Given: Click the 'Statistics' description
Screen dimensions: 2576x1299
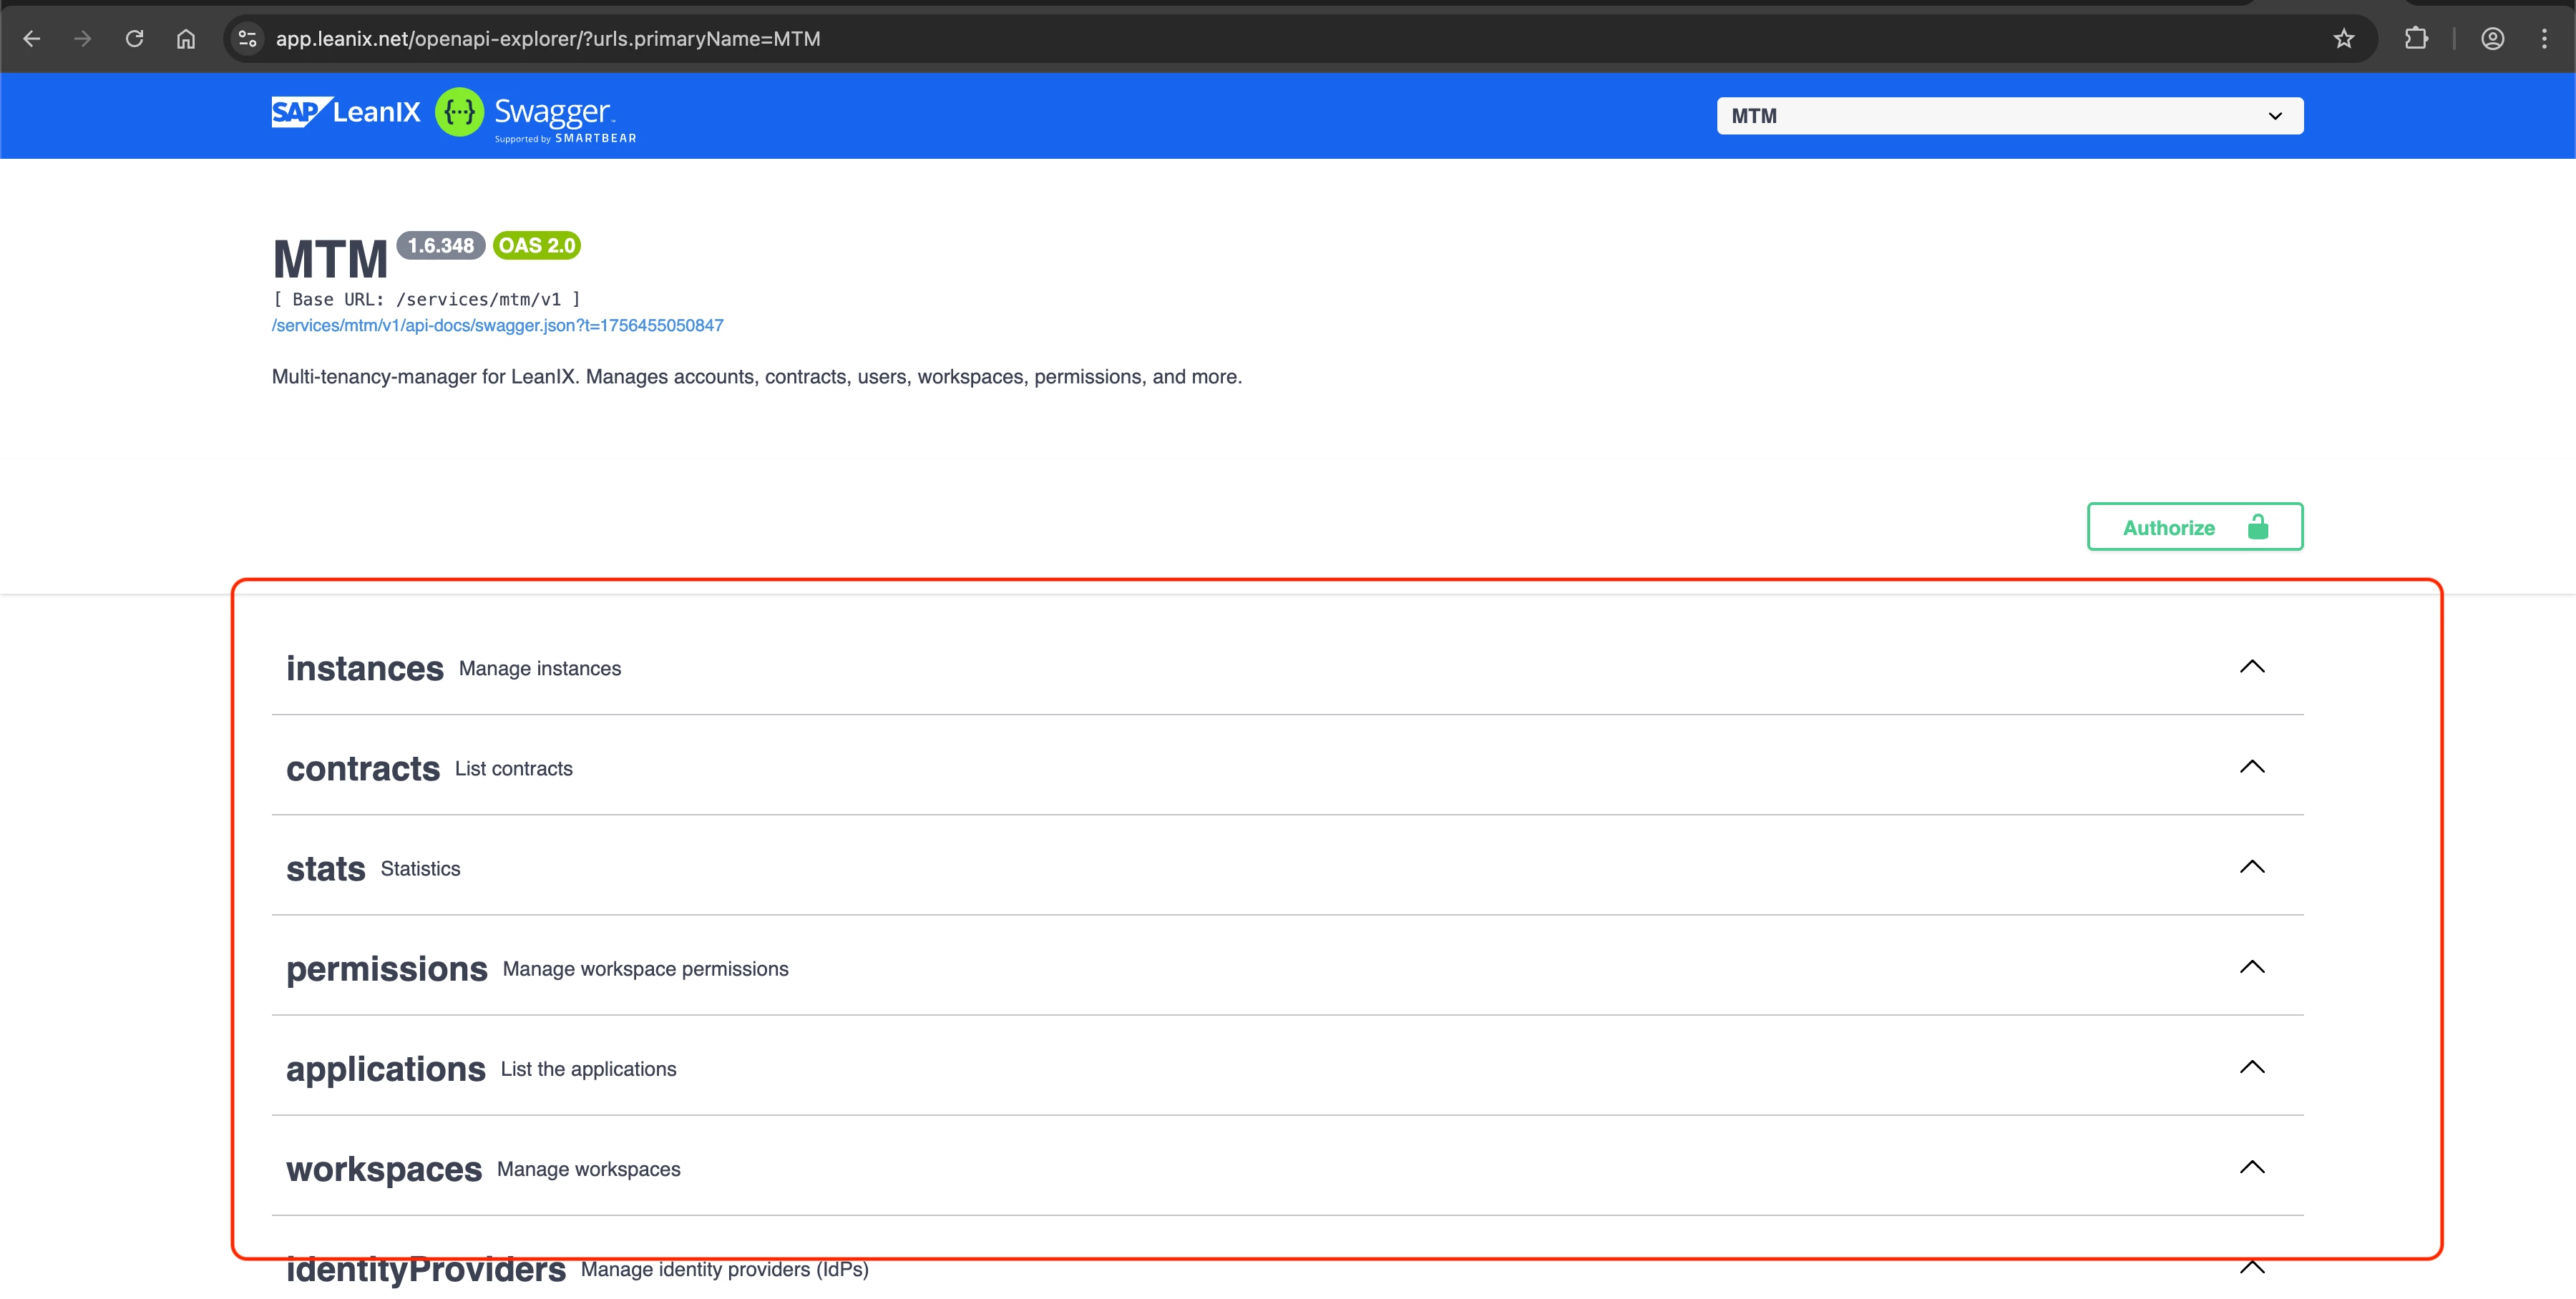Looking at the screenshot, I should point(420,868).
